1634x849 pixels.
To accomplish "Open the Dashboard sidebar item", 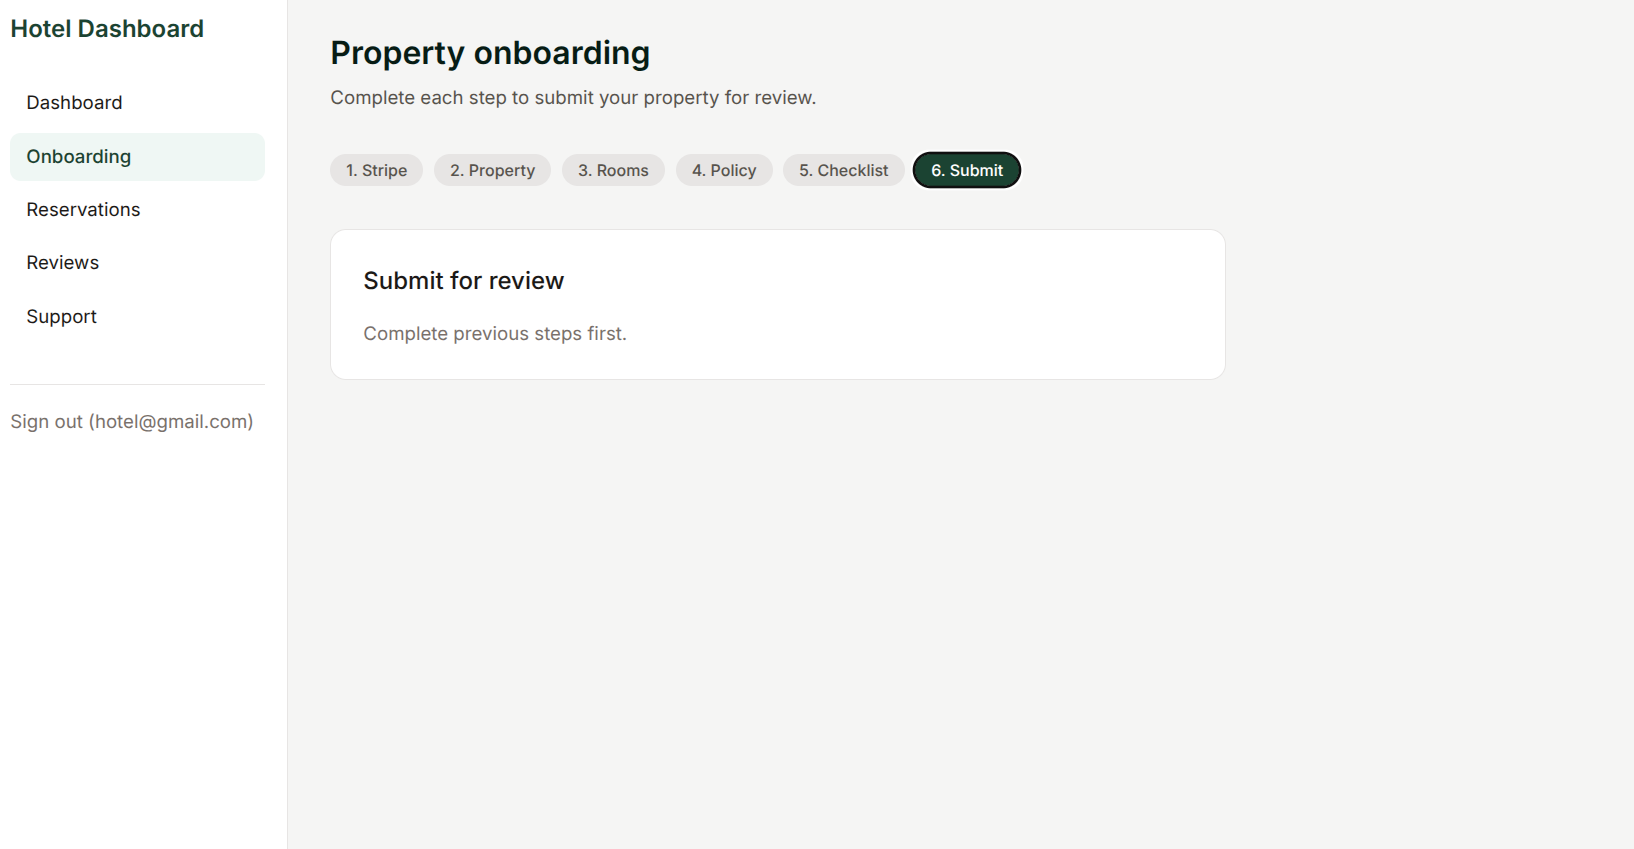I will pyautogui.click(x=137, y=103).
